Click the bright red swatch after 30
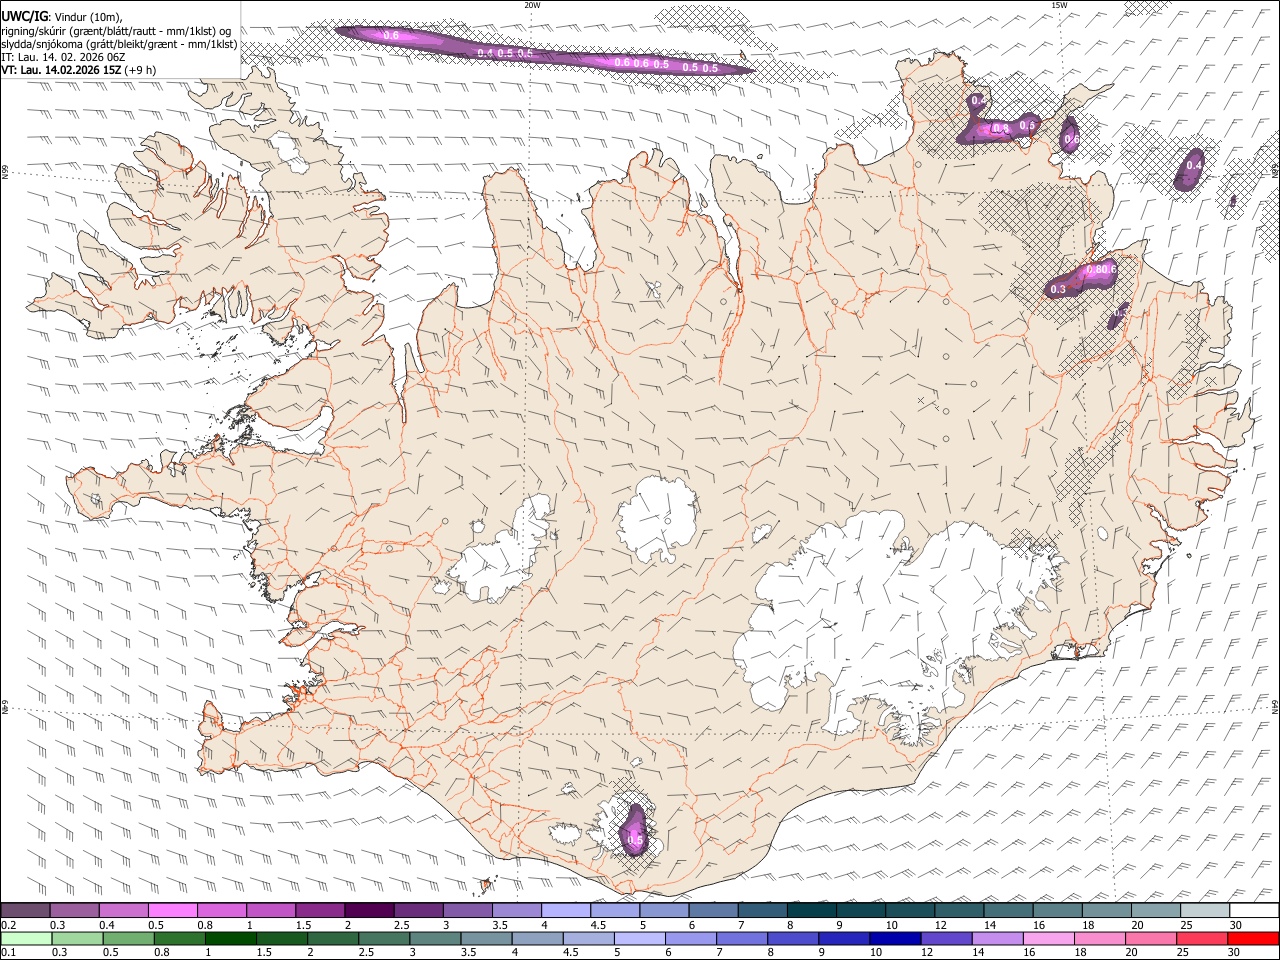 [1252, 938]
